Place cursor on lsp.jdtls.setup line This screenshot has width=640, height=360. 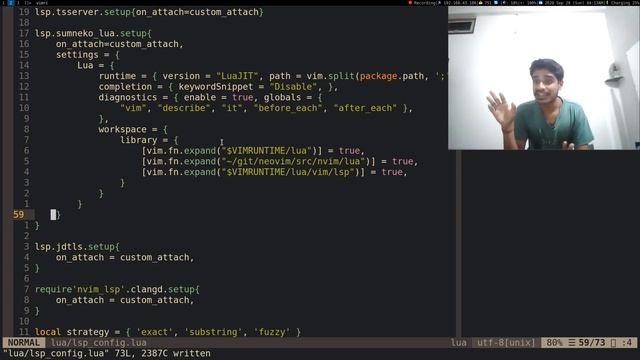point(77,247)
